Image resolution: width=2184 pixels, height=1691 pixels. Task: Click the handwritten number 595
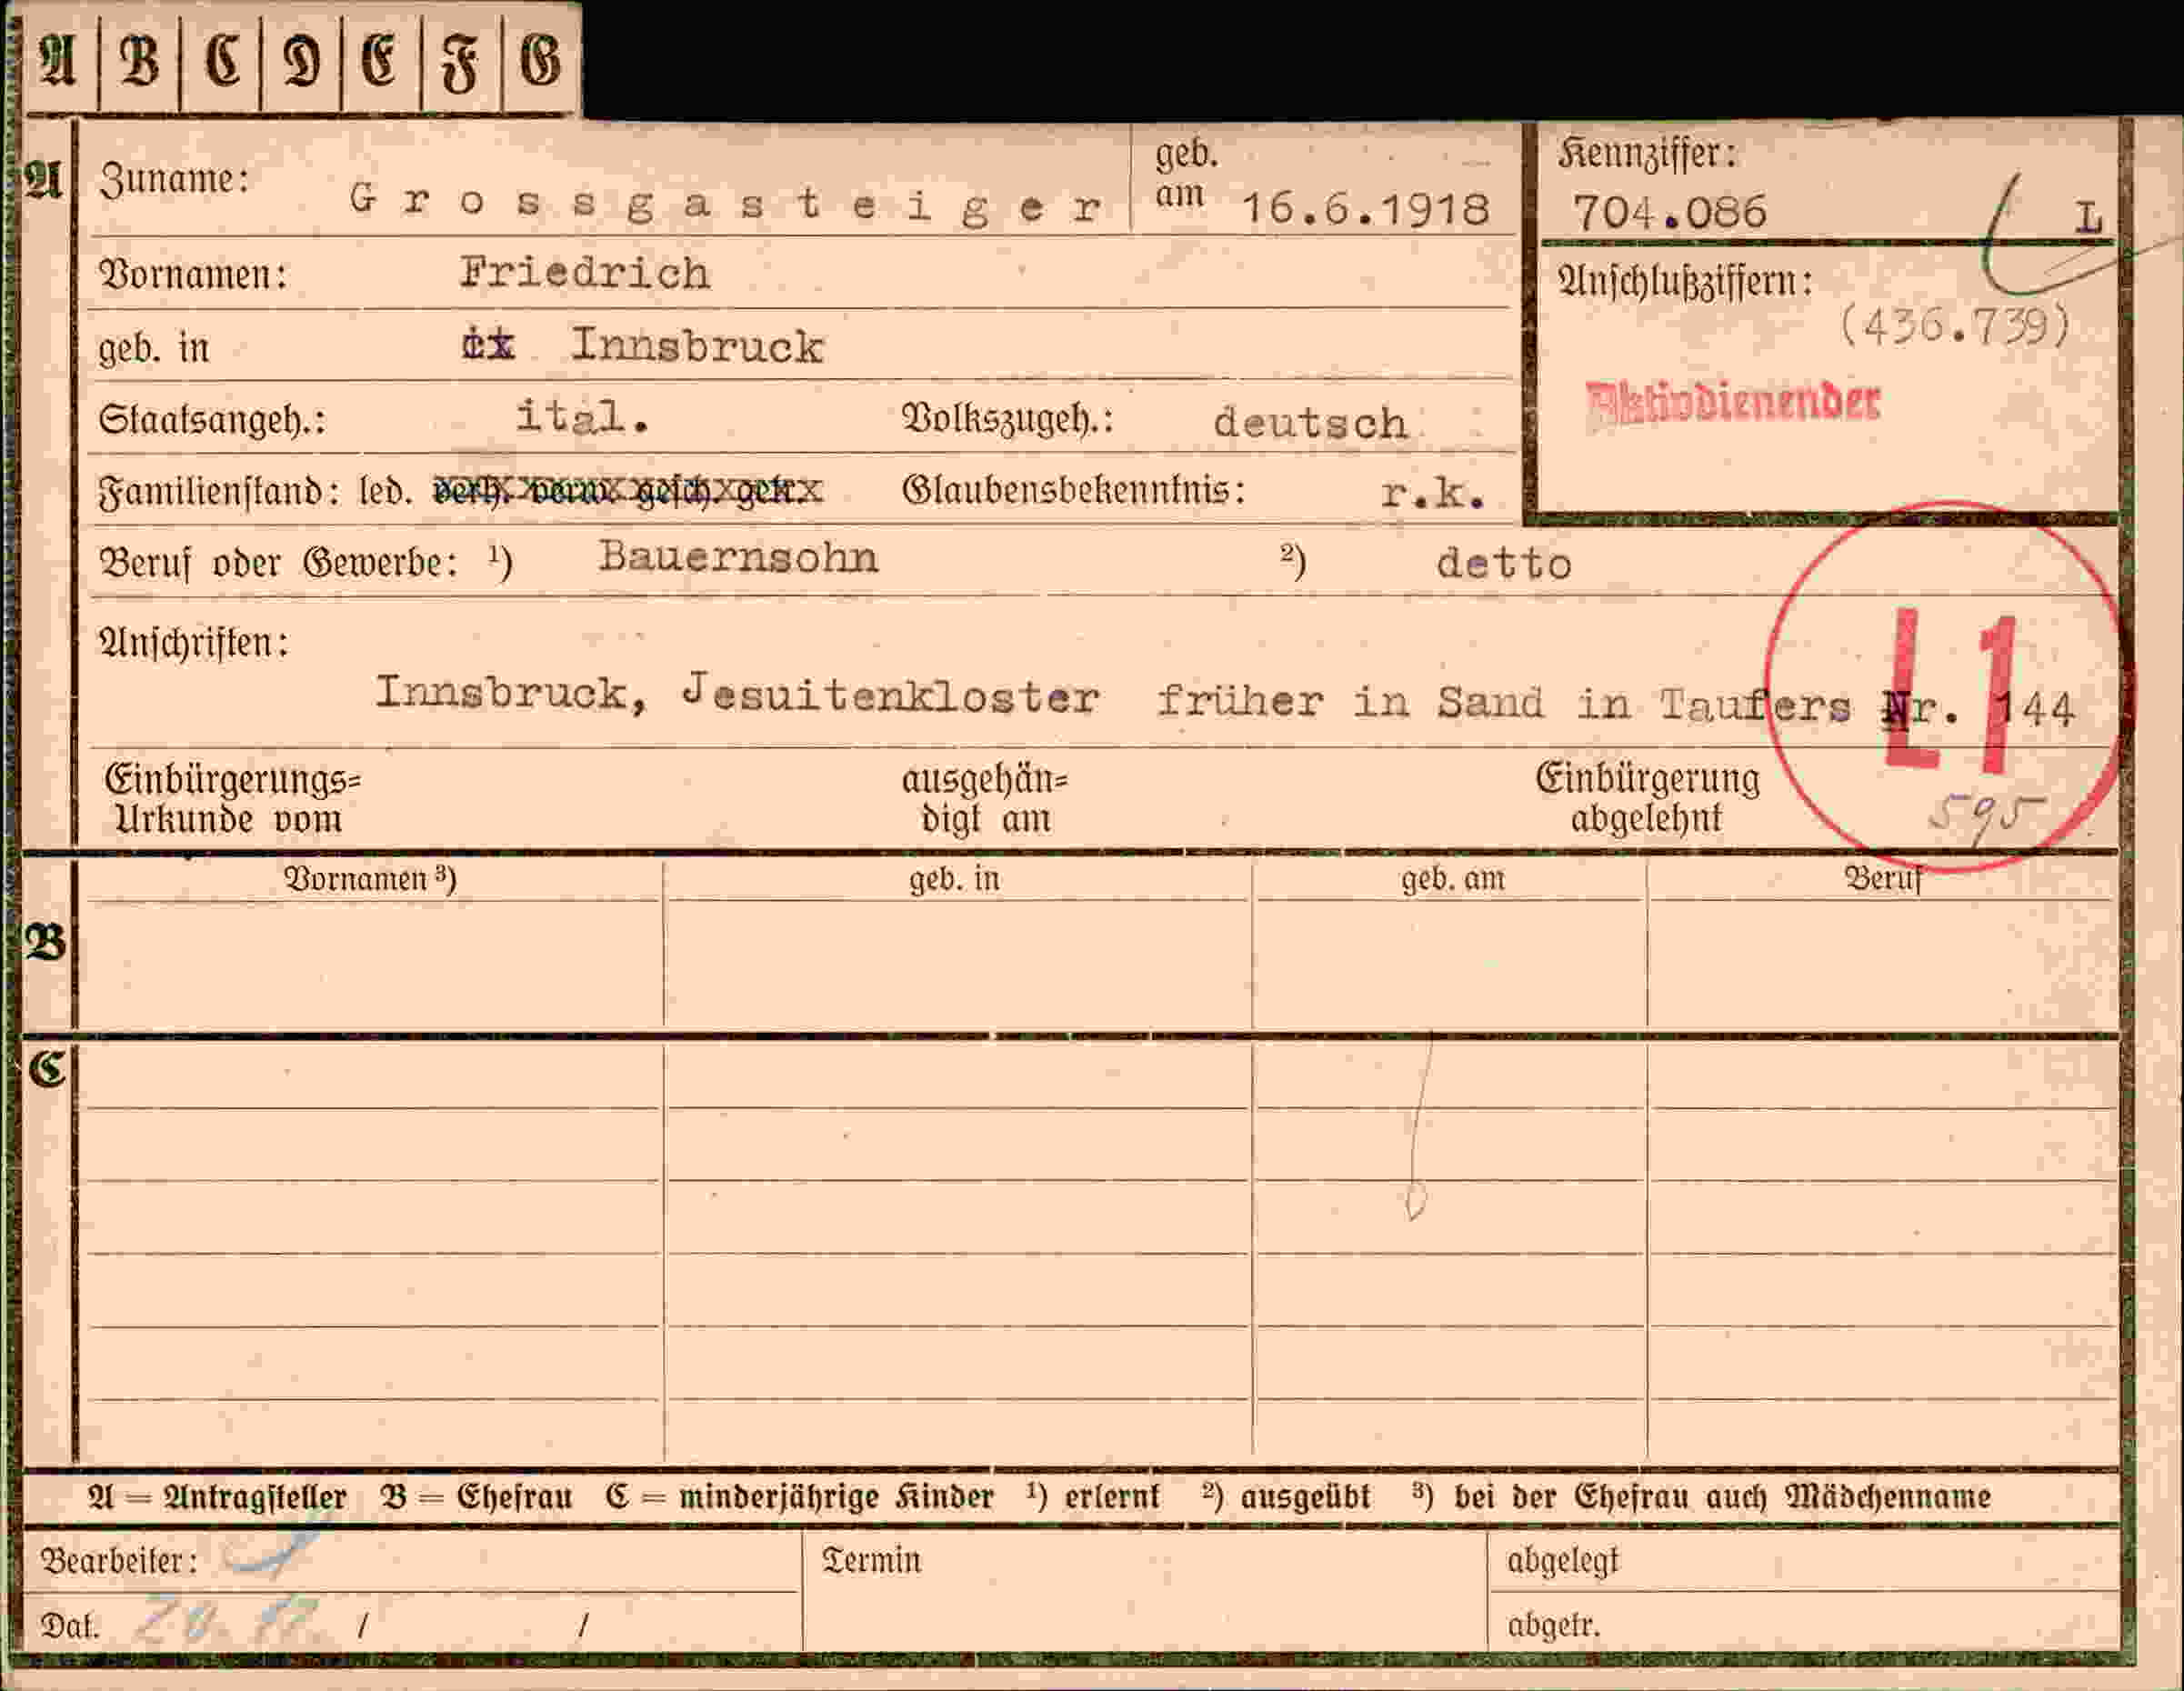coord(1986,822)
